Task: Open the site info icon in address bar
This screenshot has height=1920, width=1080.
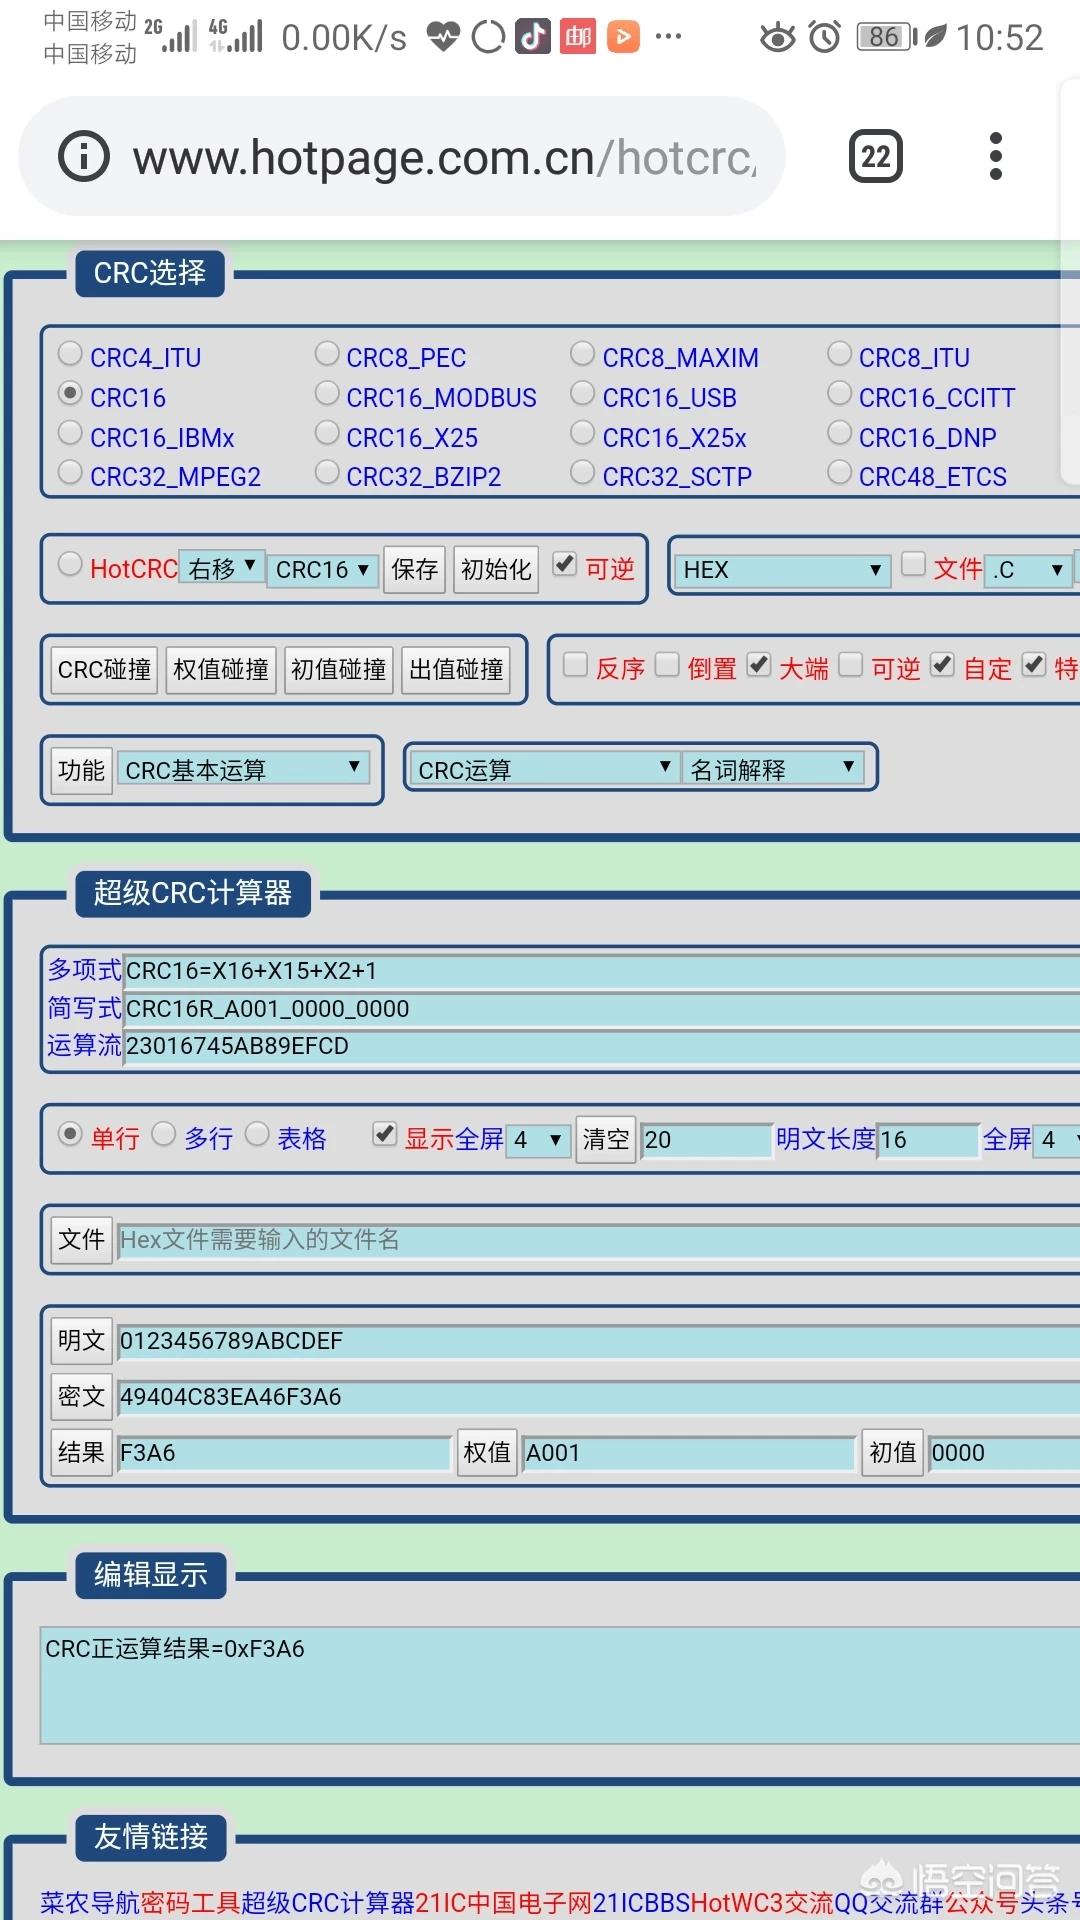Action: (x=84, y=157)
